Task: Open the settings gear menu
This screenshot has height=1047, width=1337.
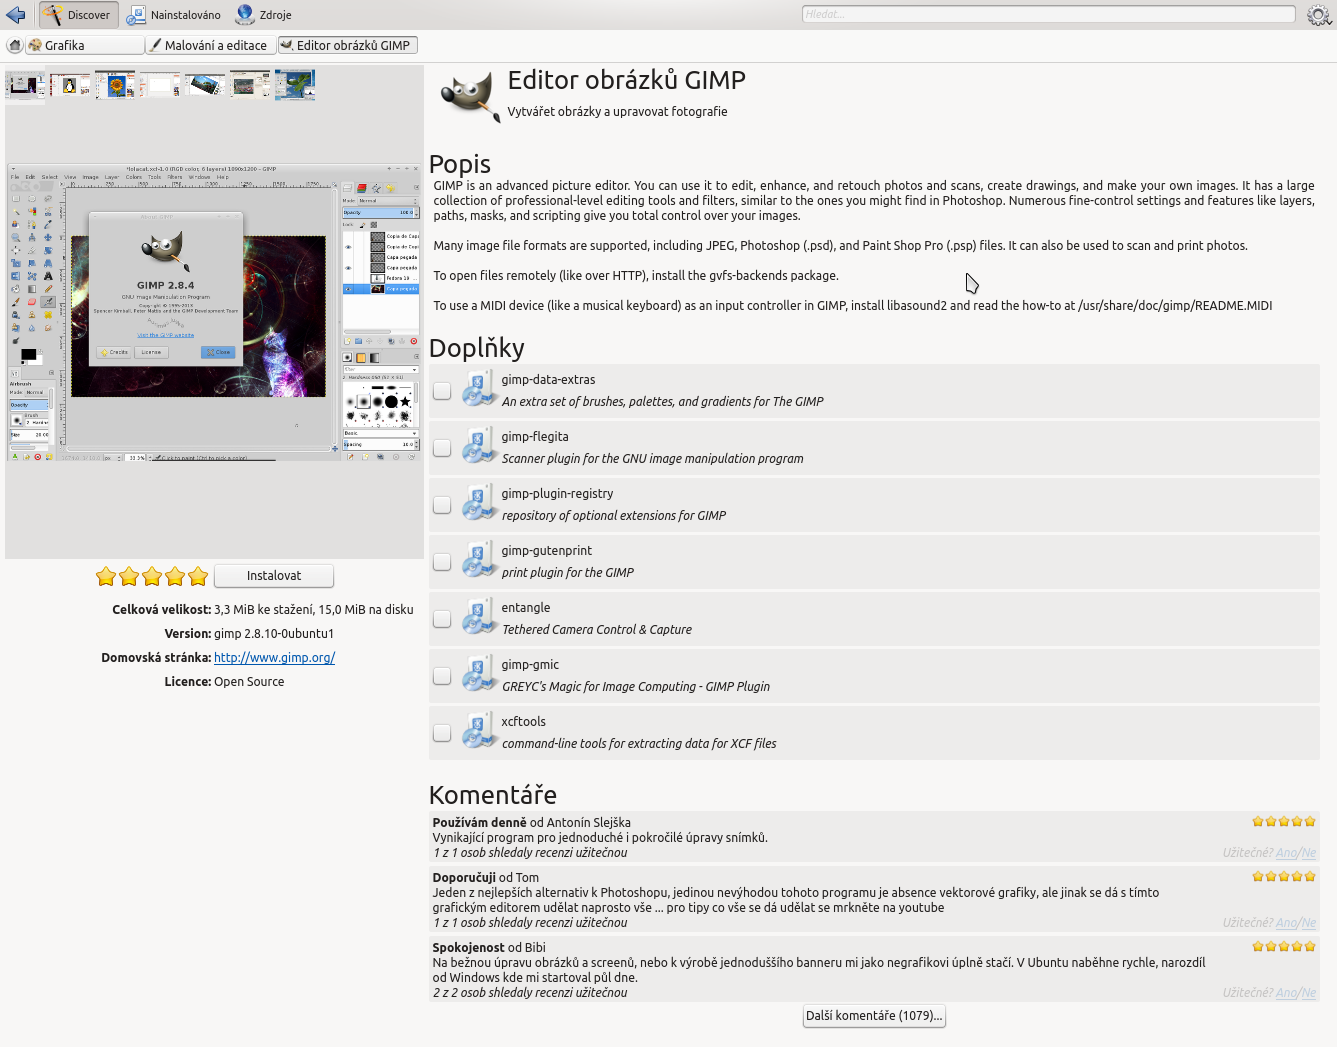Action: tap(1319, 15)
